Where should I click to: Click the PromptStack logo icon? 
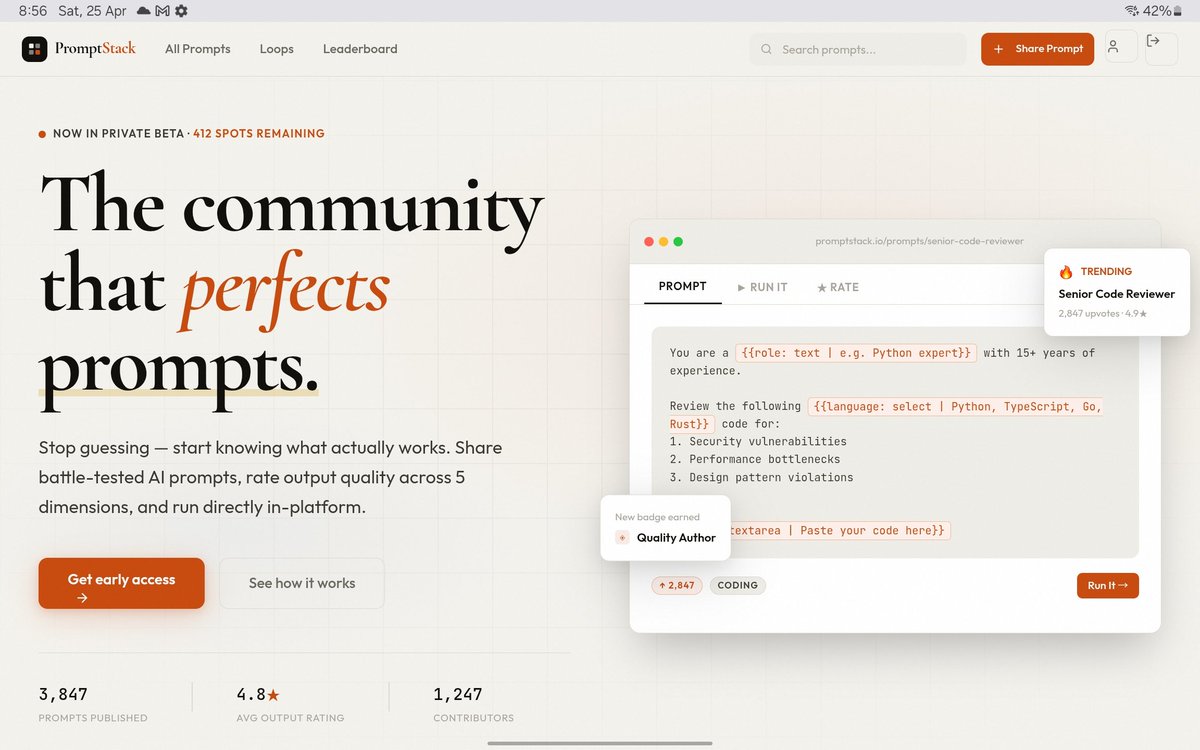click(x=34, y=49)
